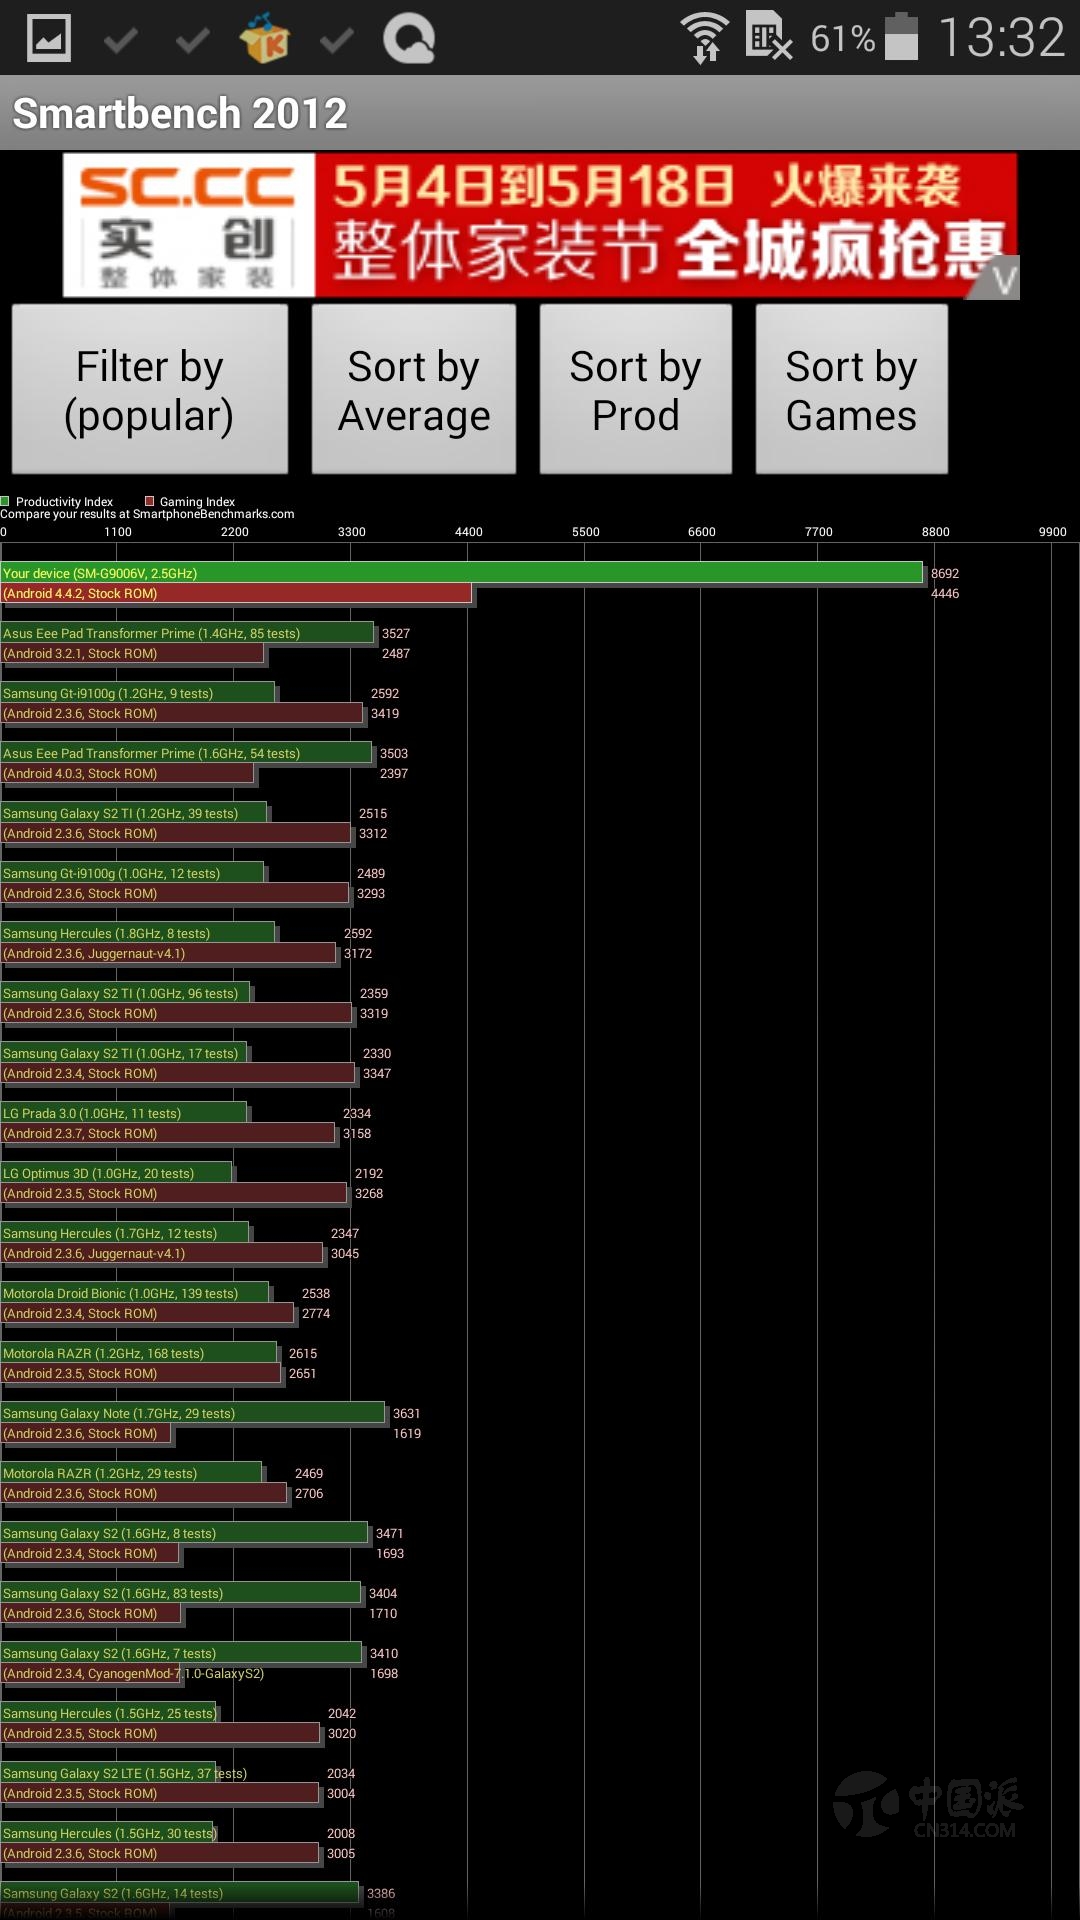Screen dimensions: 1080x1920
Task: Select the Android 4.4.2 Stock ROM gaming bar
Action: [236, 593]
